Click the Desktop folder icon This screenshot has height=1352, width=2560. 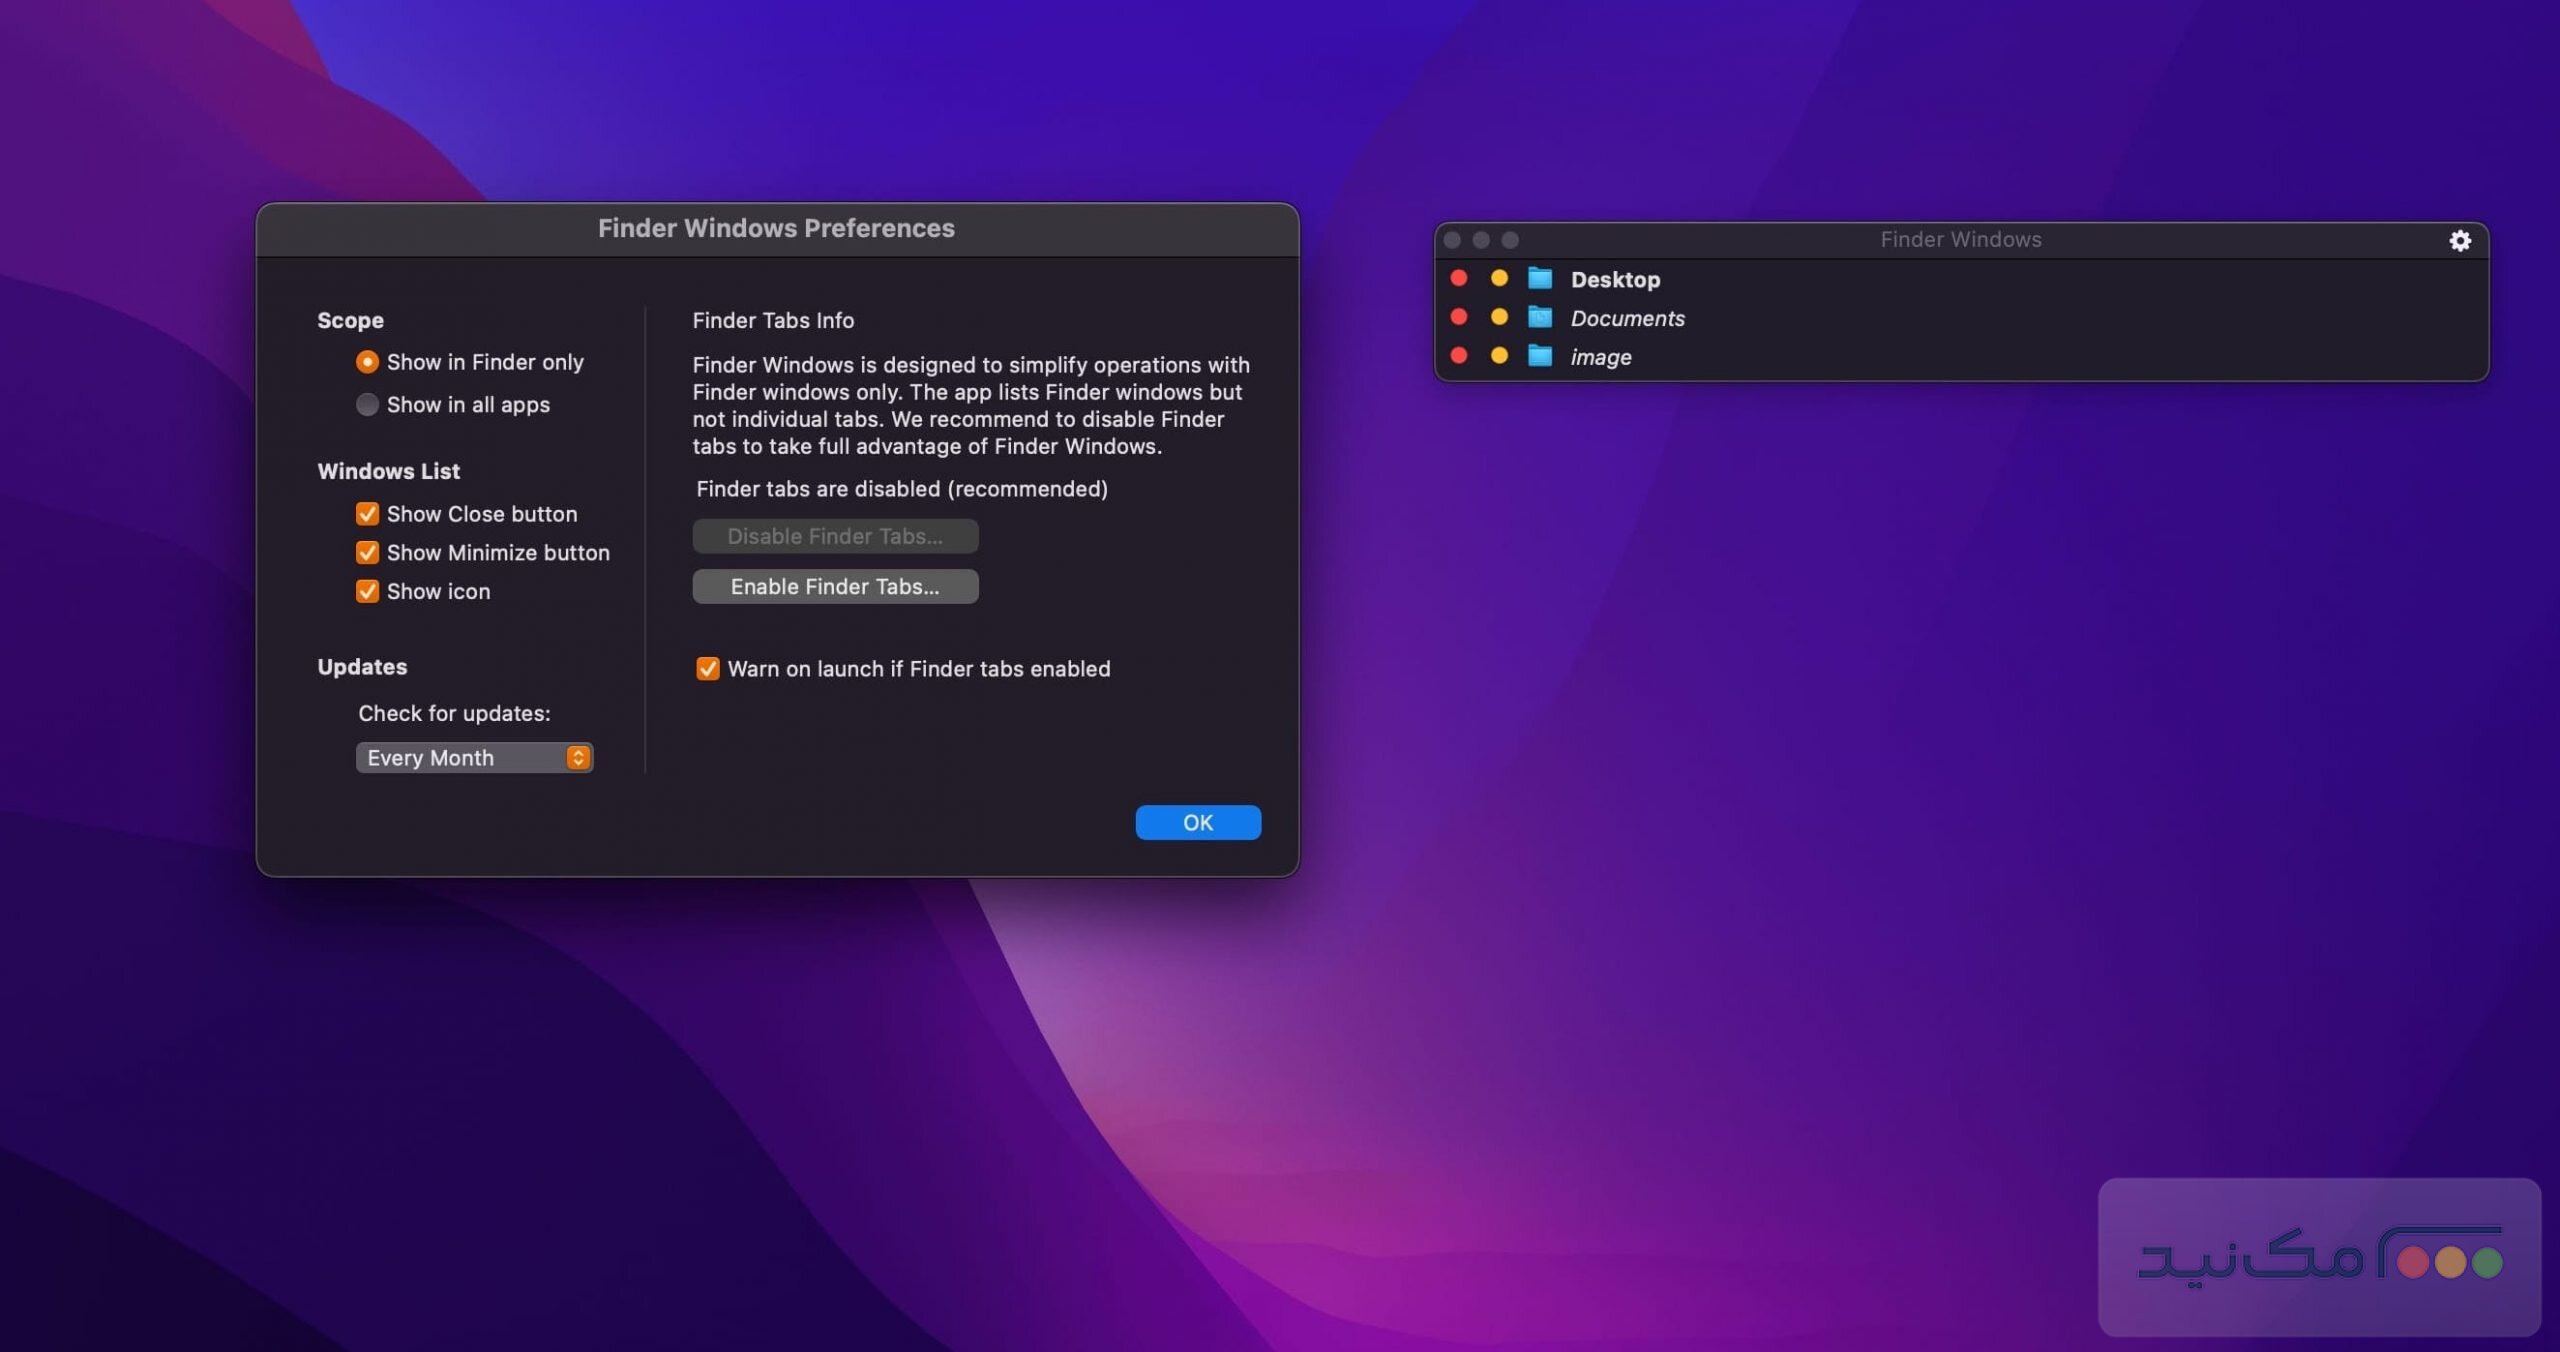pyautogui.click(x=1540, y=279)
